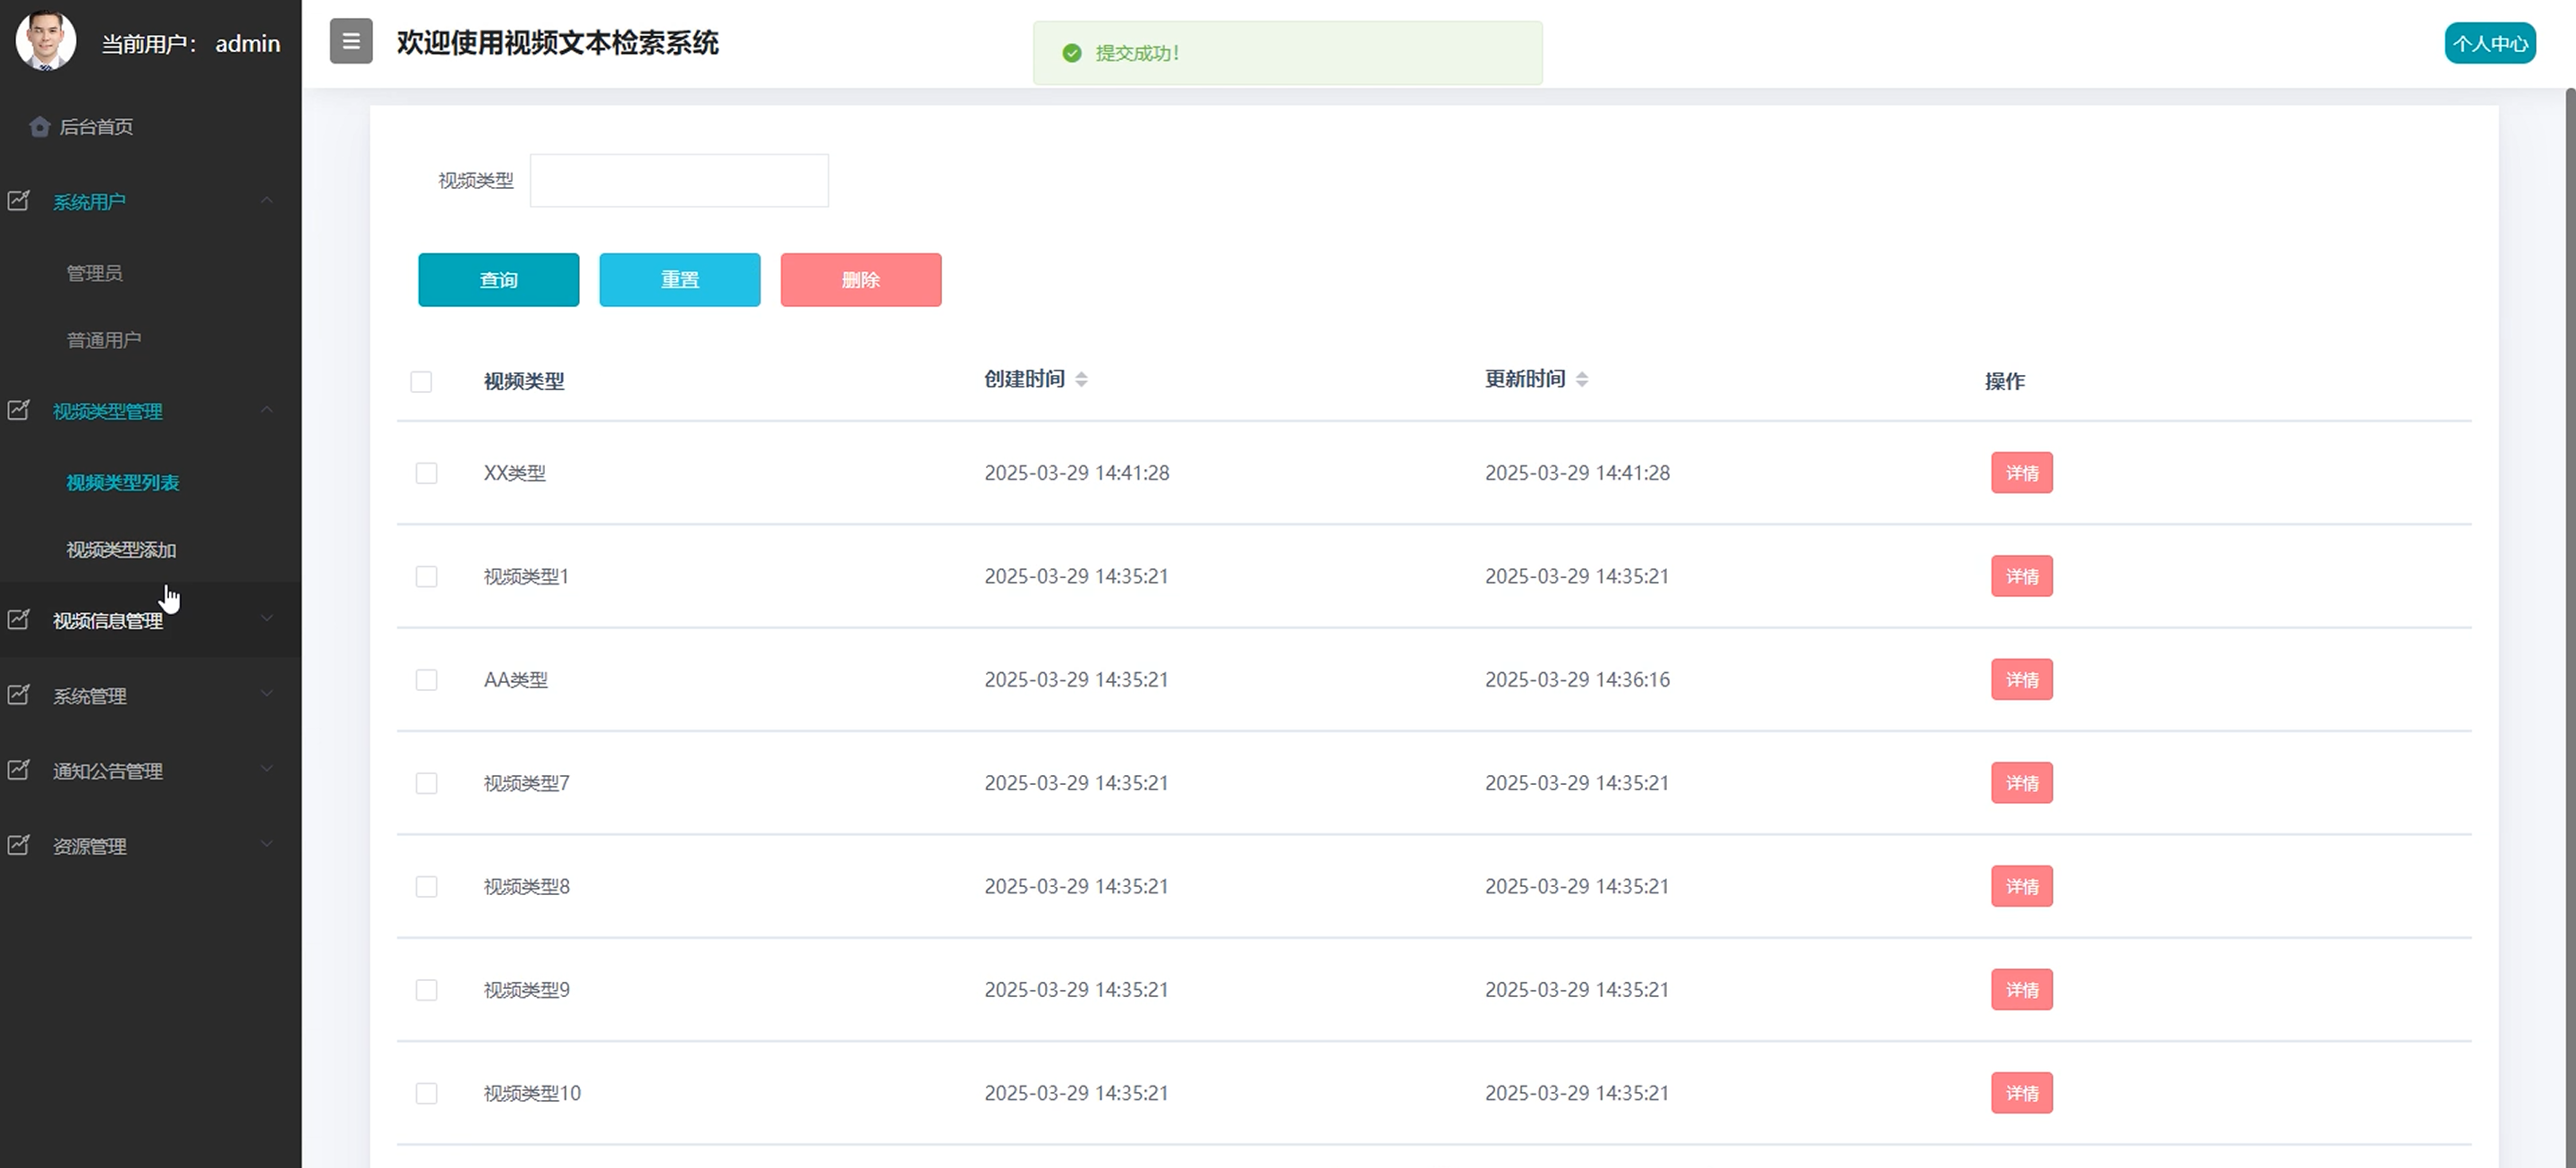
Task: Click the edit icon beside 系统管理
Action: tap(19, 695)
